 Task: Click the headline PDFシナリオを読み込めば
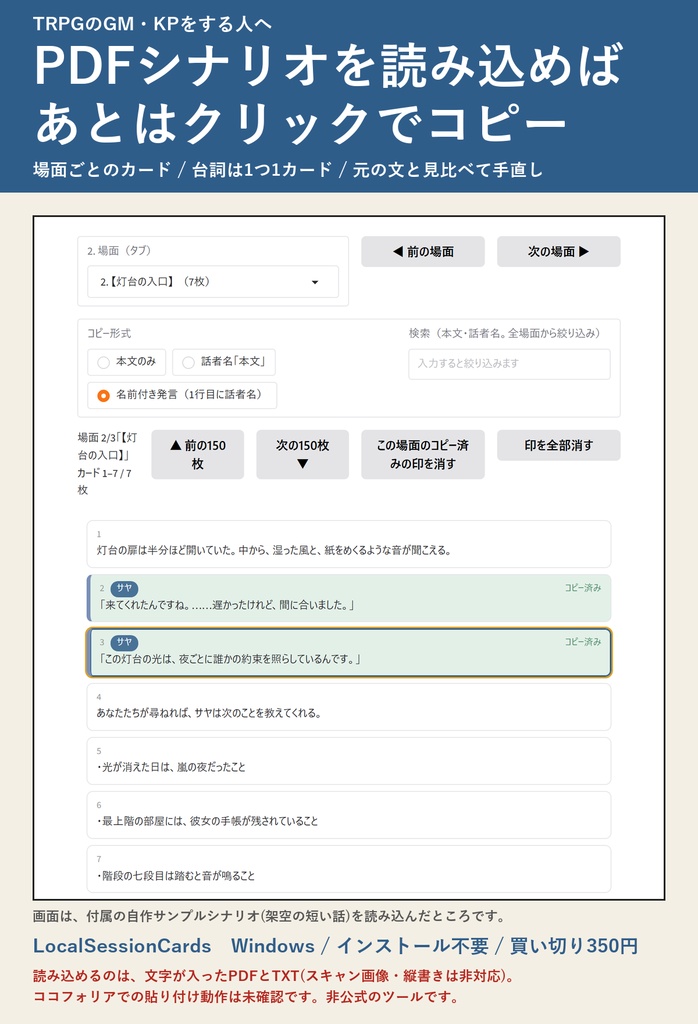[x=328, y=65]
